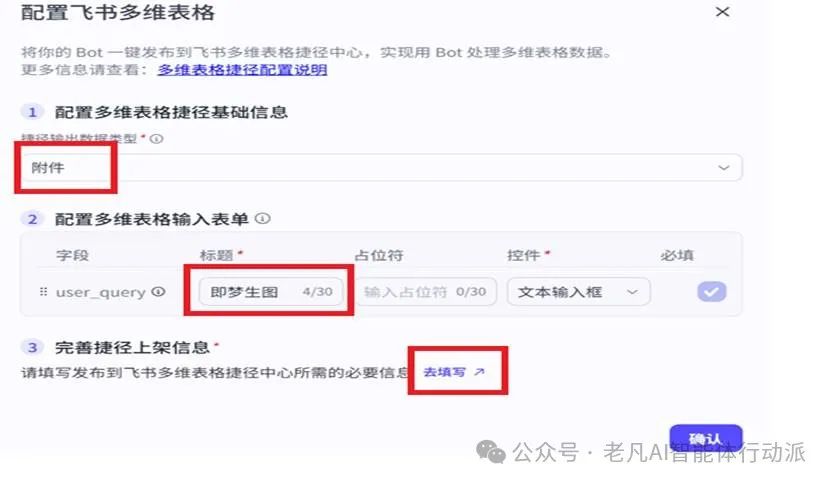The height and width of the screenshot is (485, 832).
Task: Click info icon next to 配置多维表格输入表单
Action: click(263, 219)
